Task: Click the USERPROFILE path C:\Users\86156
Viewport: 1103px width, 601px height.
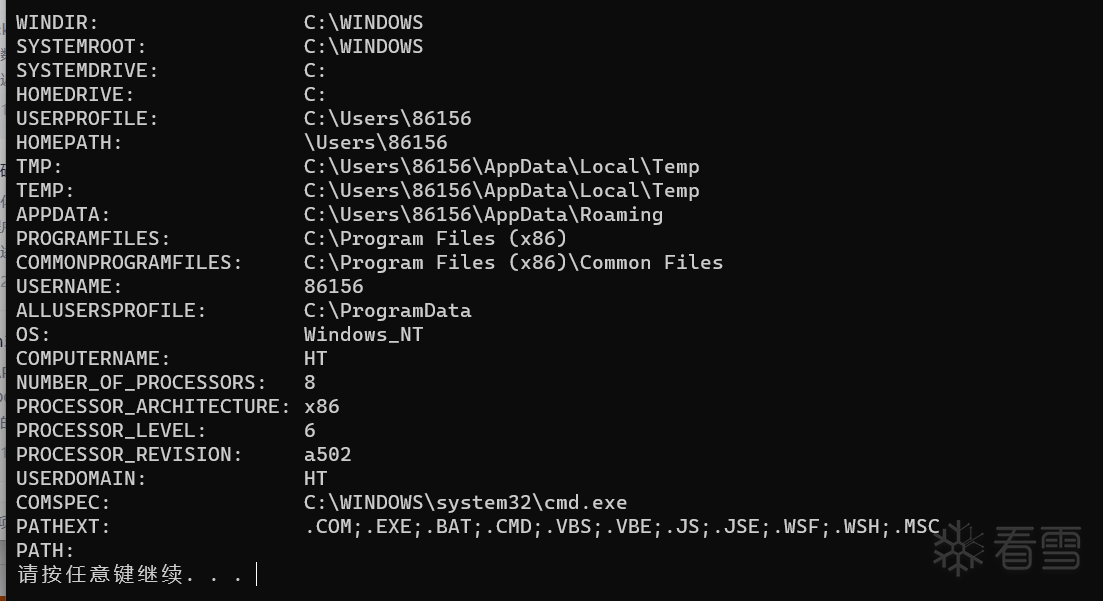Action: [x=387, y=119]
